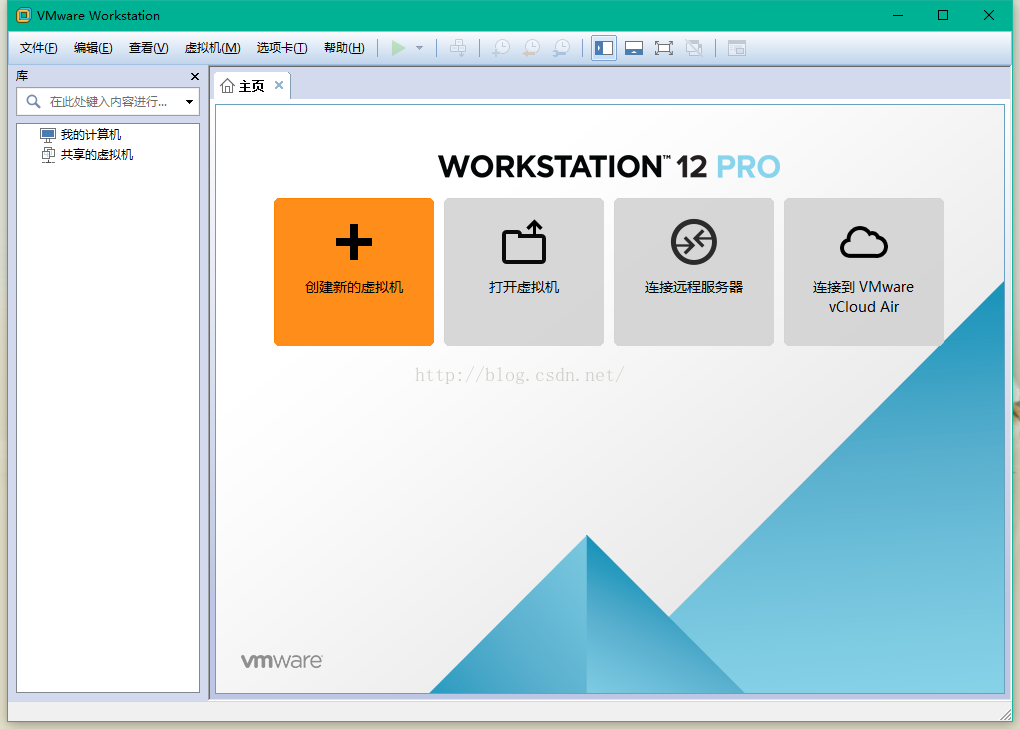This screenshot has width=1020, height=729.
Task: Click the Unity mode toolbar icon
Action: 694,48
